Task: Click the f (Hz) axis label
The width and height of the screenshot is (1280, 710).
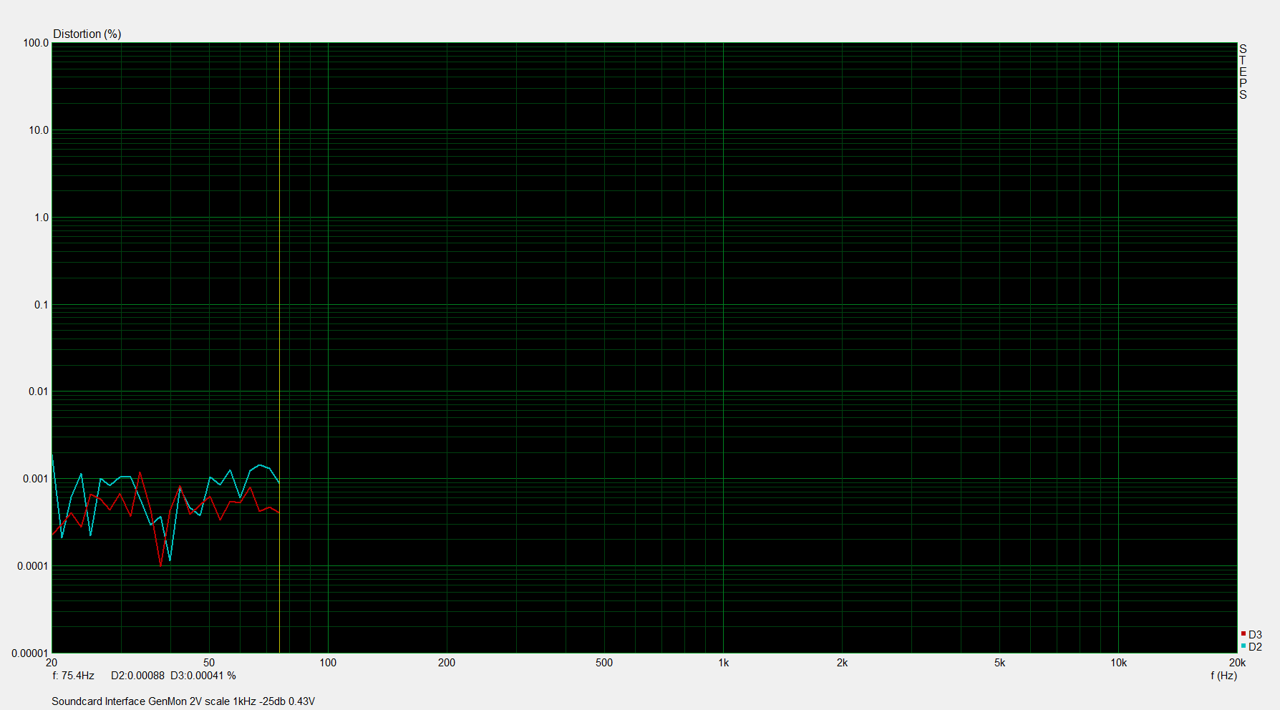Action: click(x=1224, y=676)
